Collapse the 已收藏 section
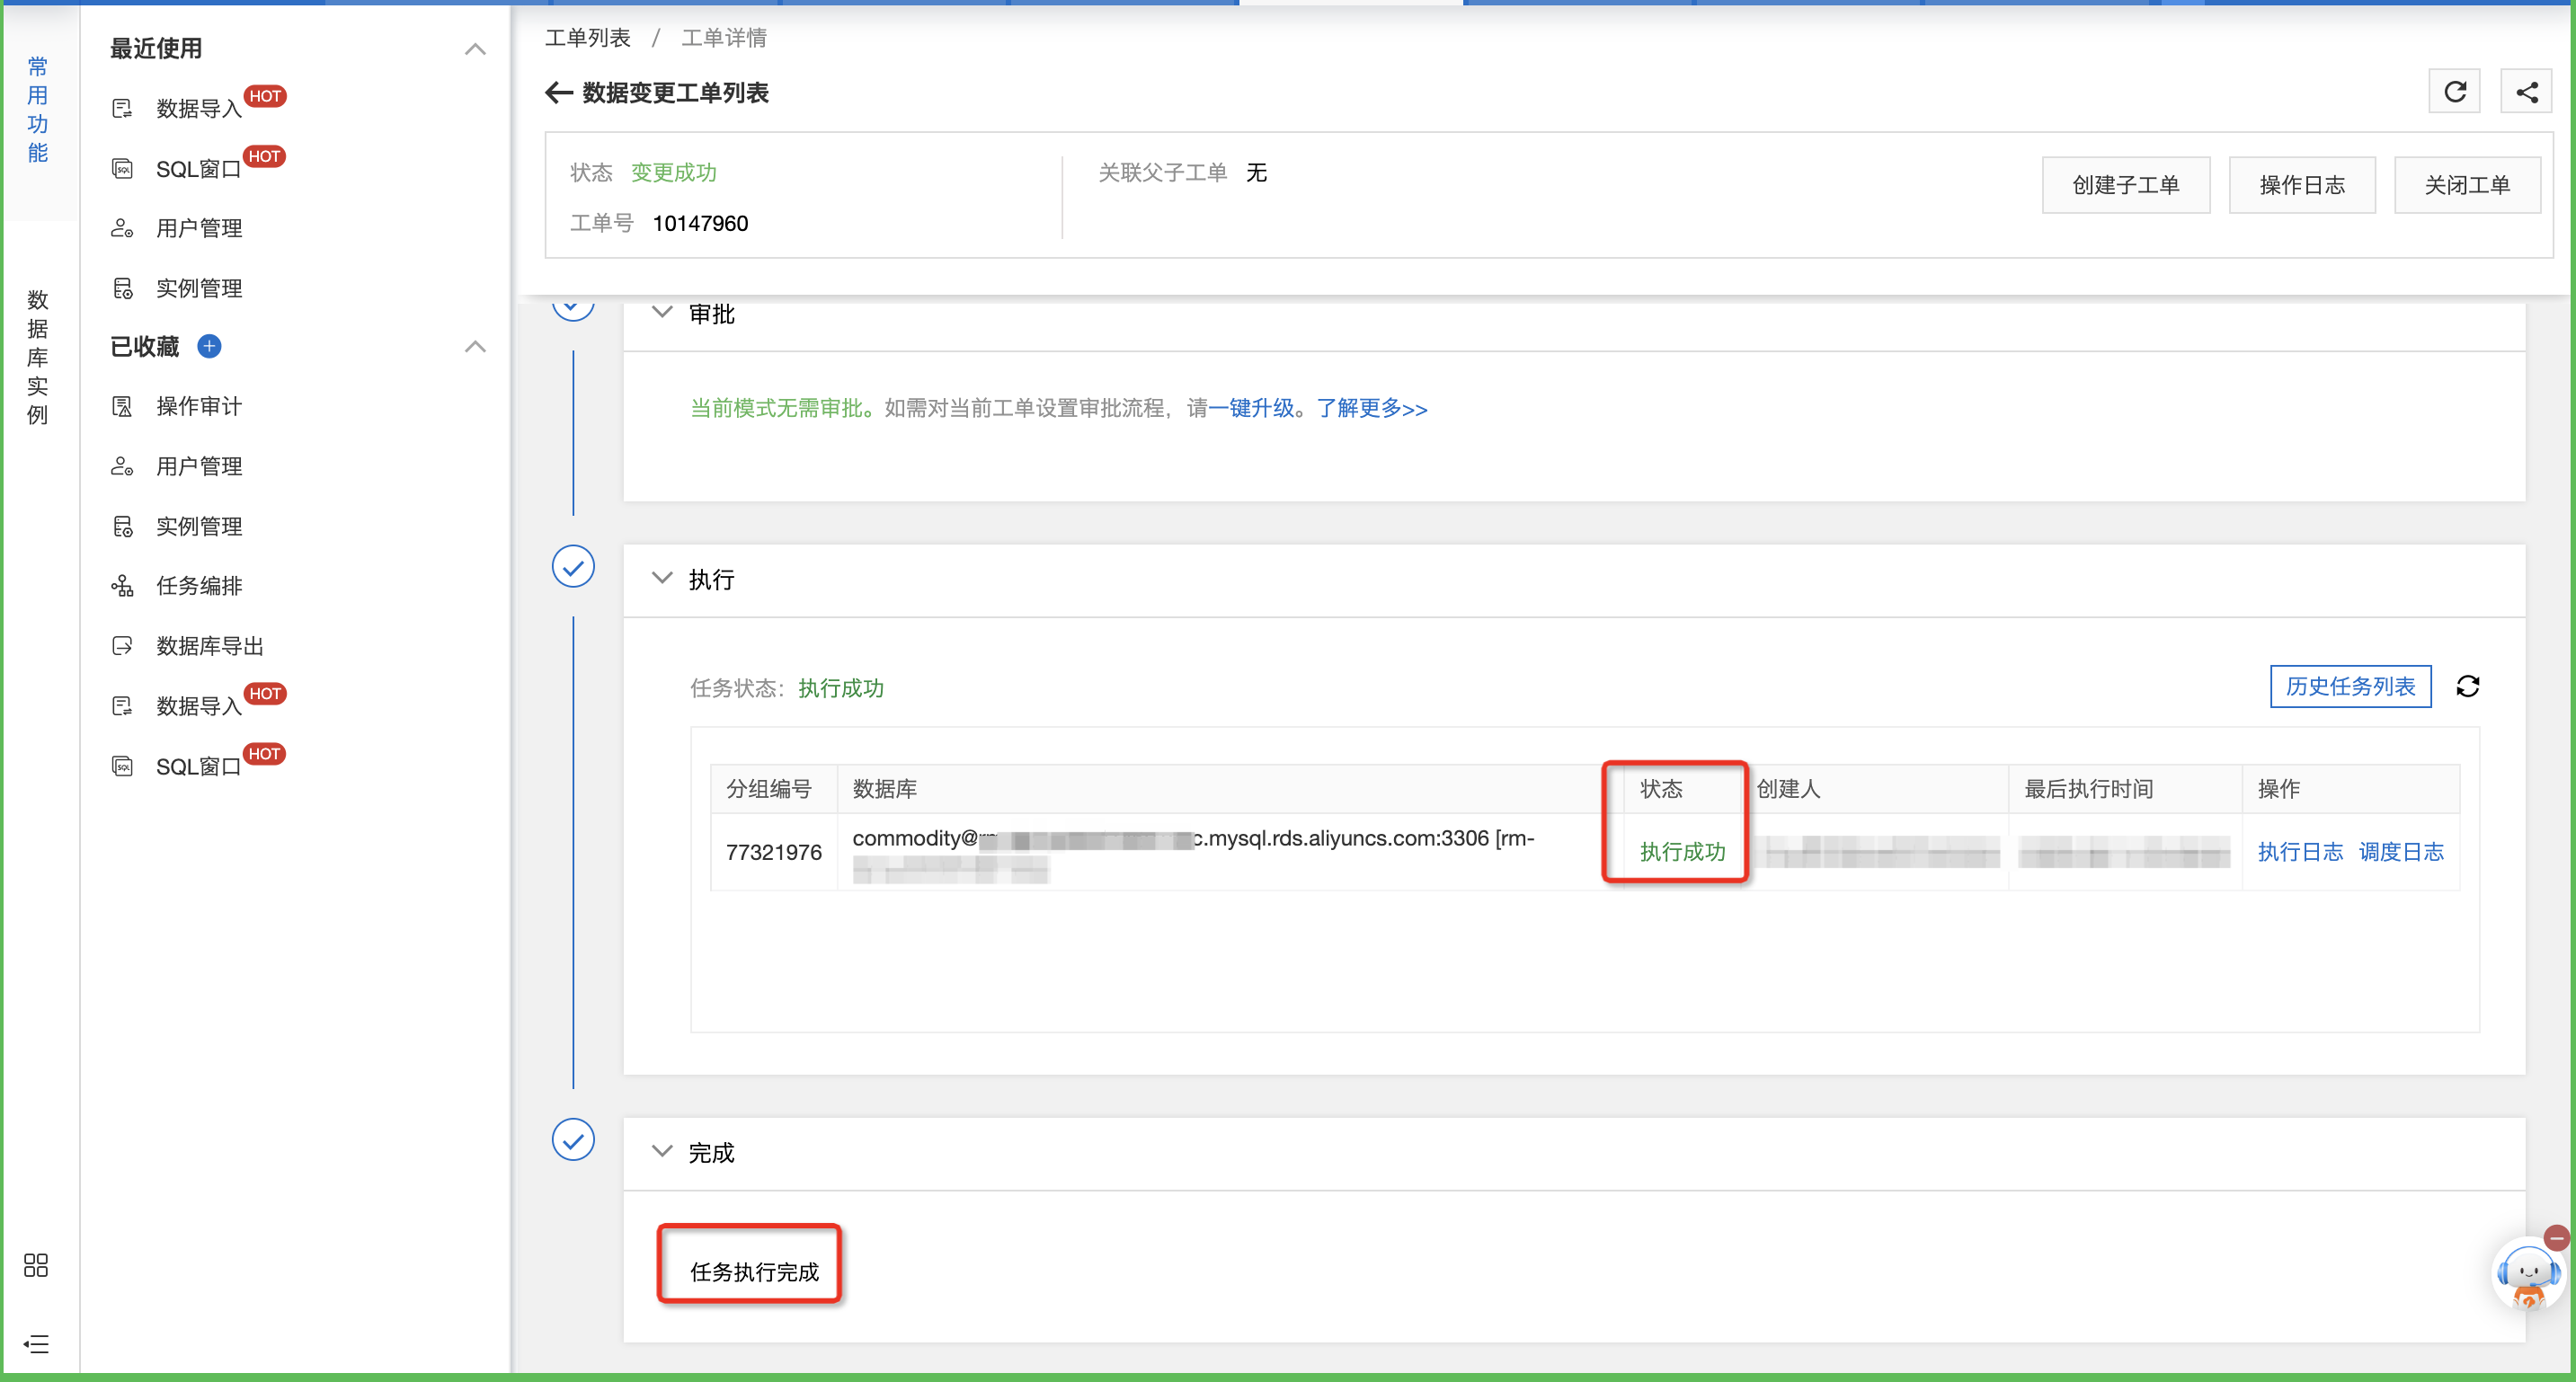2576x1382 pixels. click(x=475, y=347)
